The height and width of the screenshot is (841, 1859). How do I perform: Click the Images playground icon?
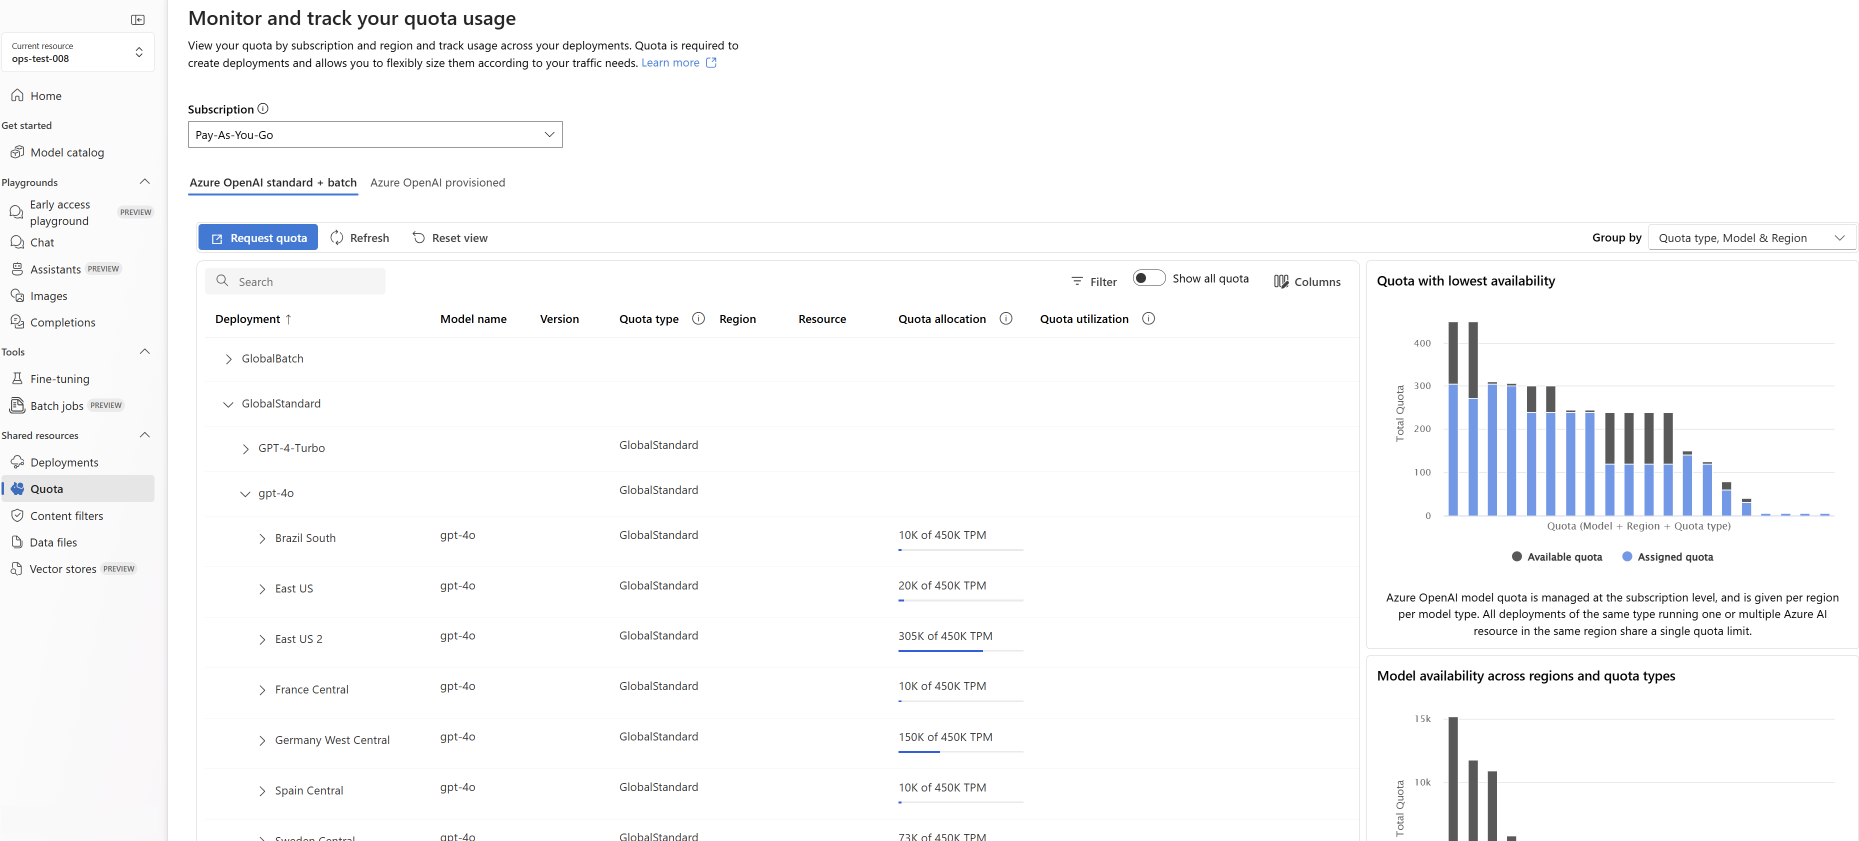click(x=17, y=296)
